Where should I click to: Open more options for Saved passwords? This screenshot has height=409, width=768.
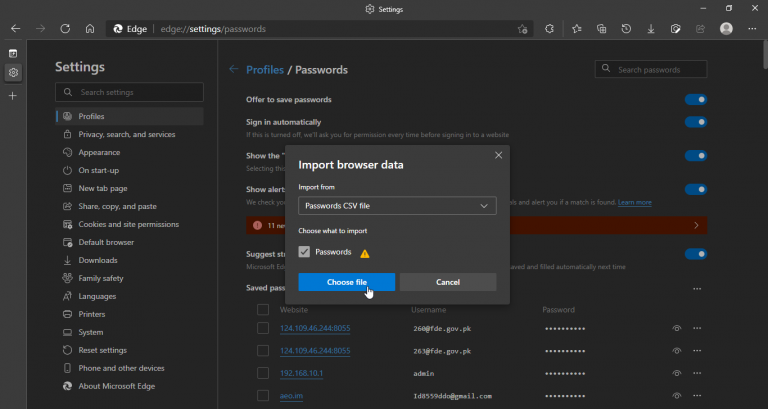pos(697,289)
